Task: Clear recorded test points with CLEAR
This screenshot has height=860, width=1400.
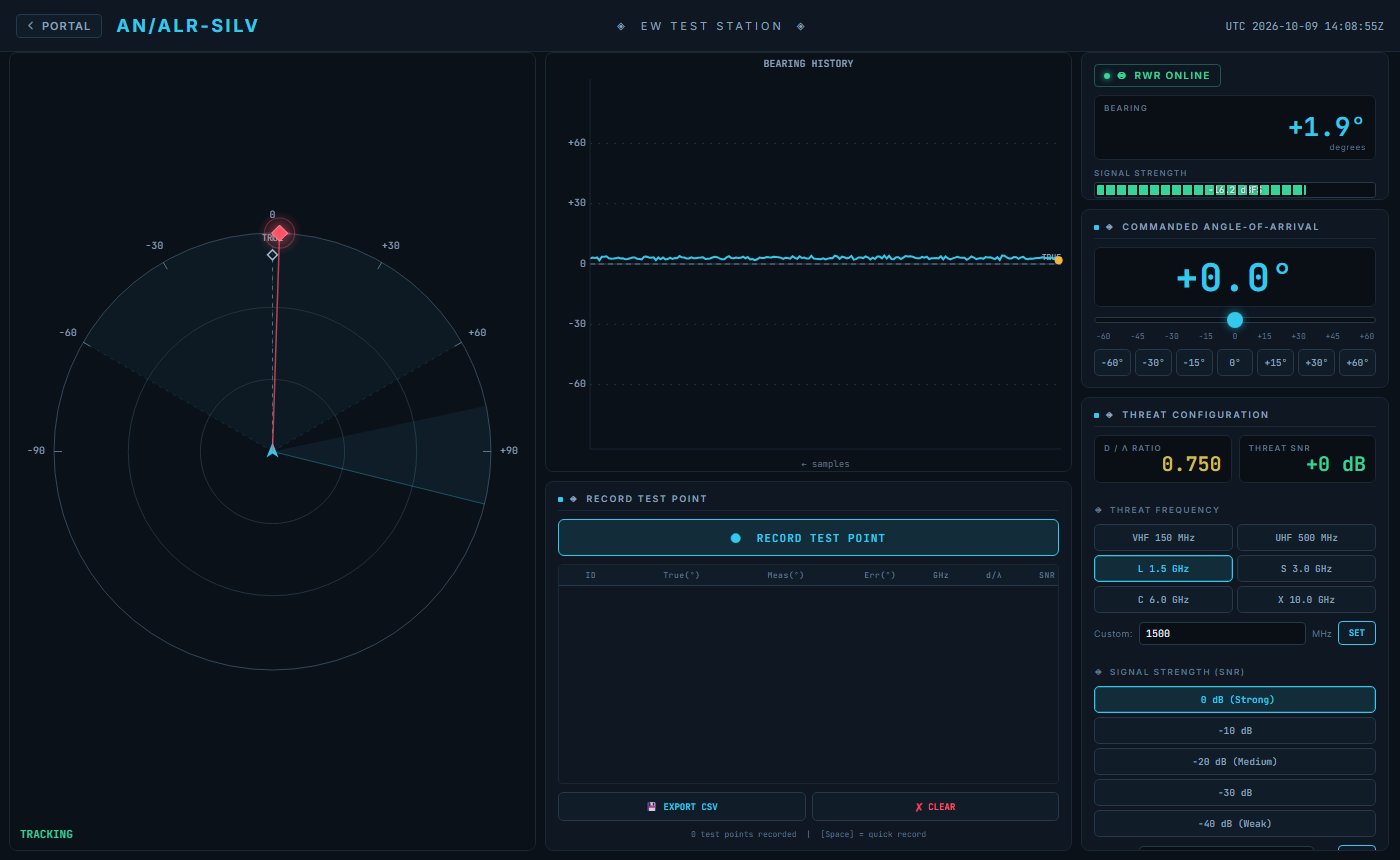Action: click(935, 807)
